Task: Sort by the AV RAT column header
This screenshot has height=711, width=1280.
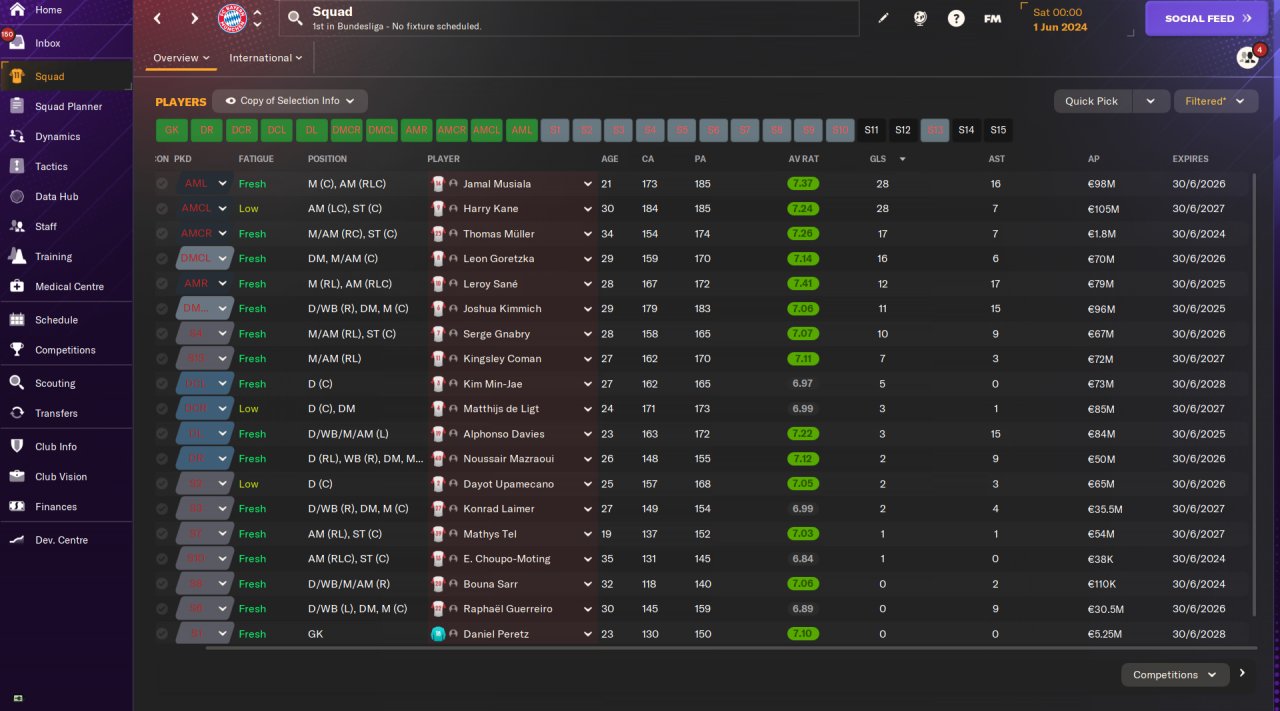Action: click(x=803, y=159)
